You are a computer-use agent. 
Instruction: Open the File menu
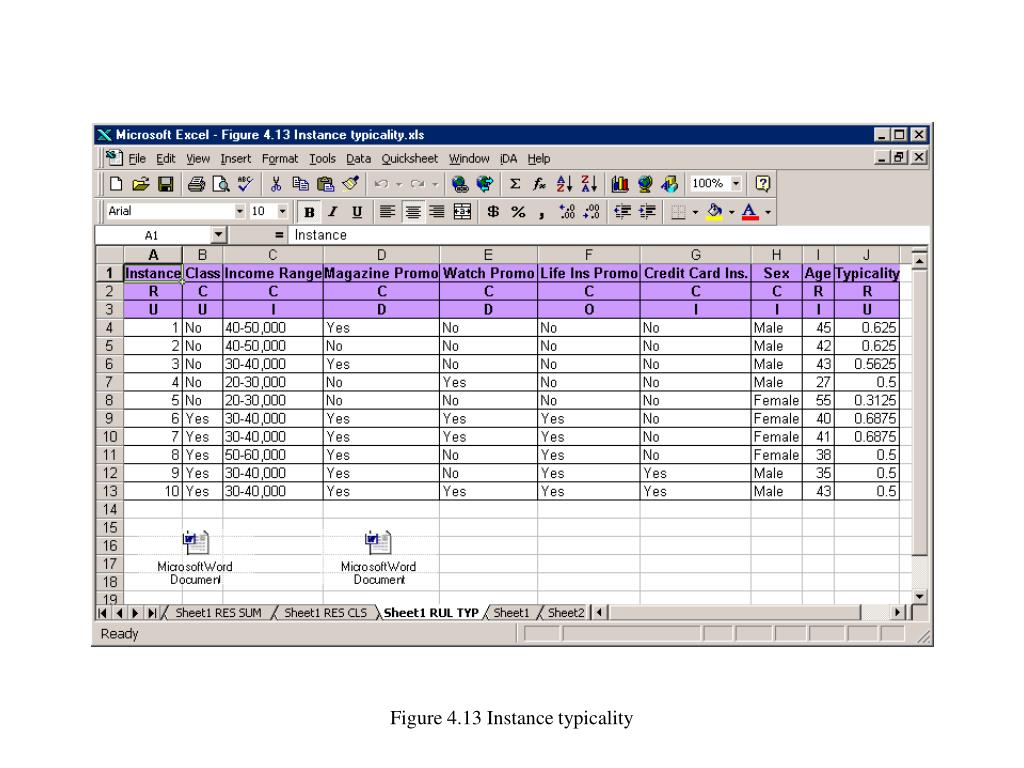tap(136, 159)
